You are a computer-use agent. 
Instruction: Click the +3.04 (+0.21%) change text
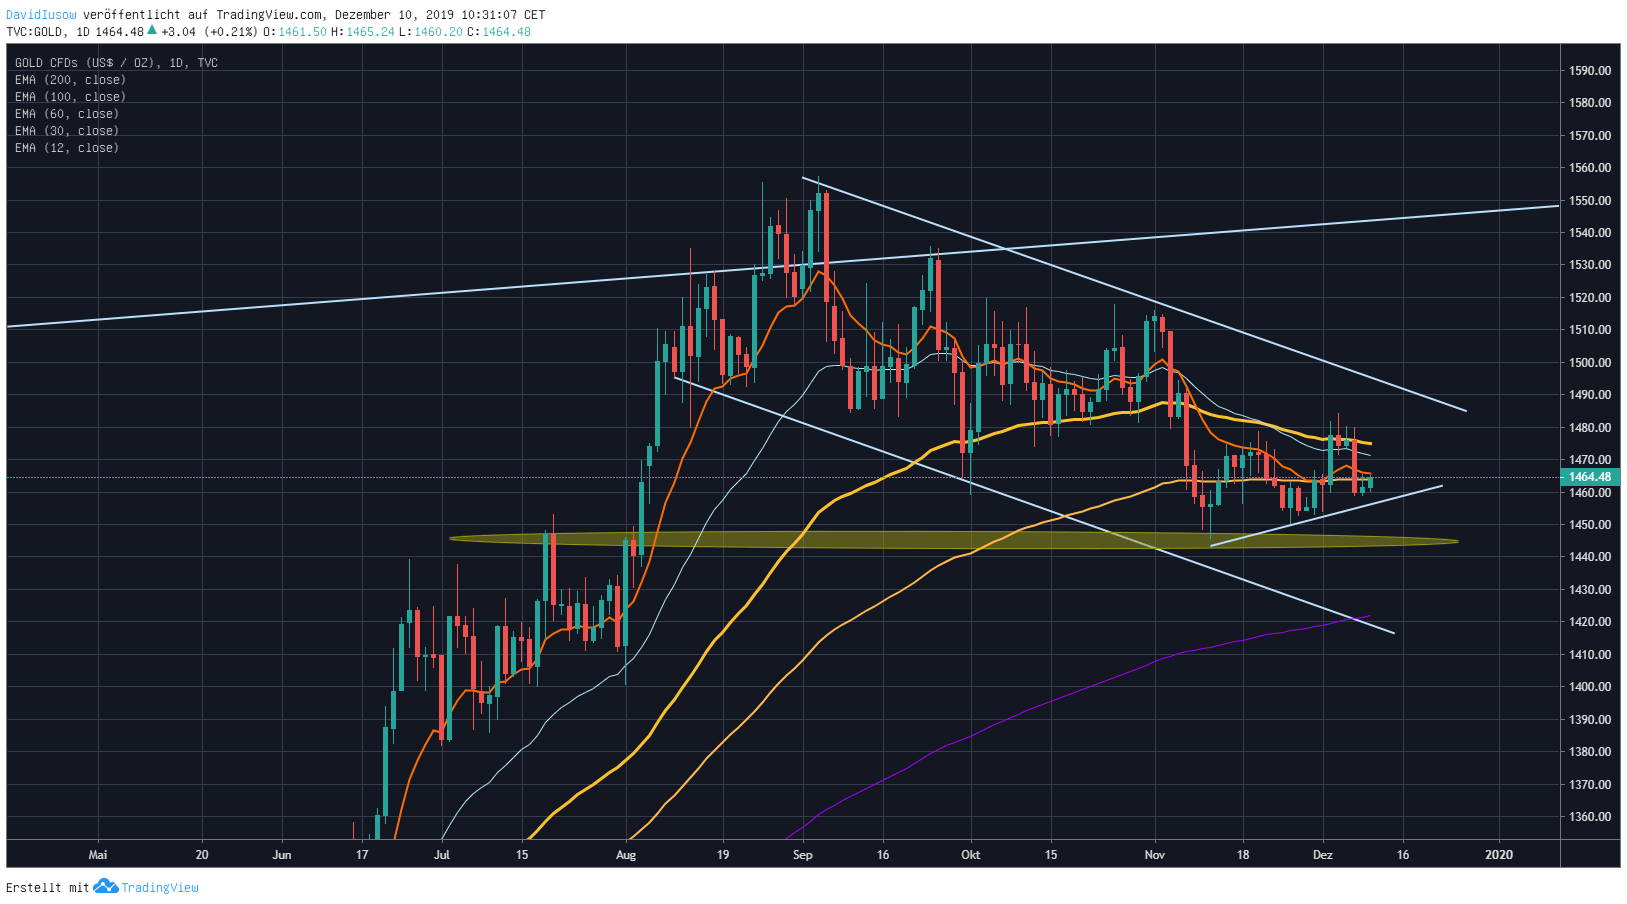[209, 32]
